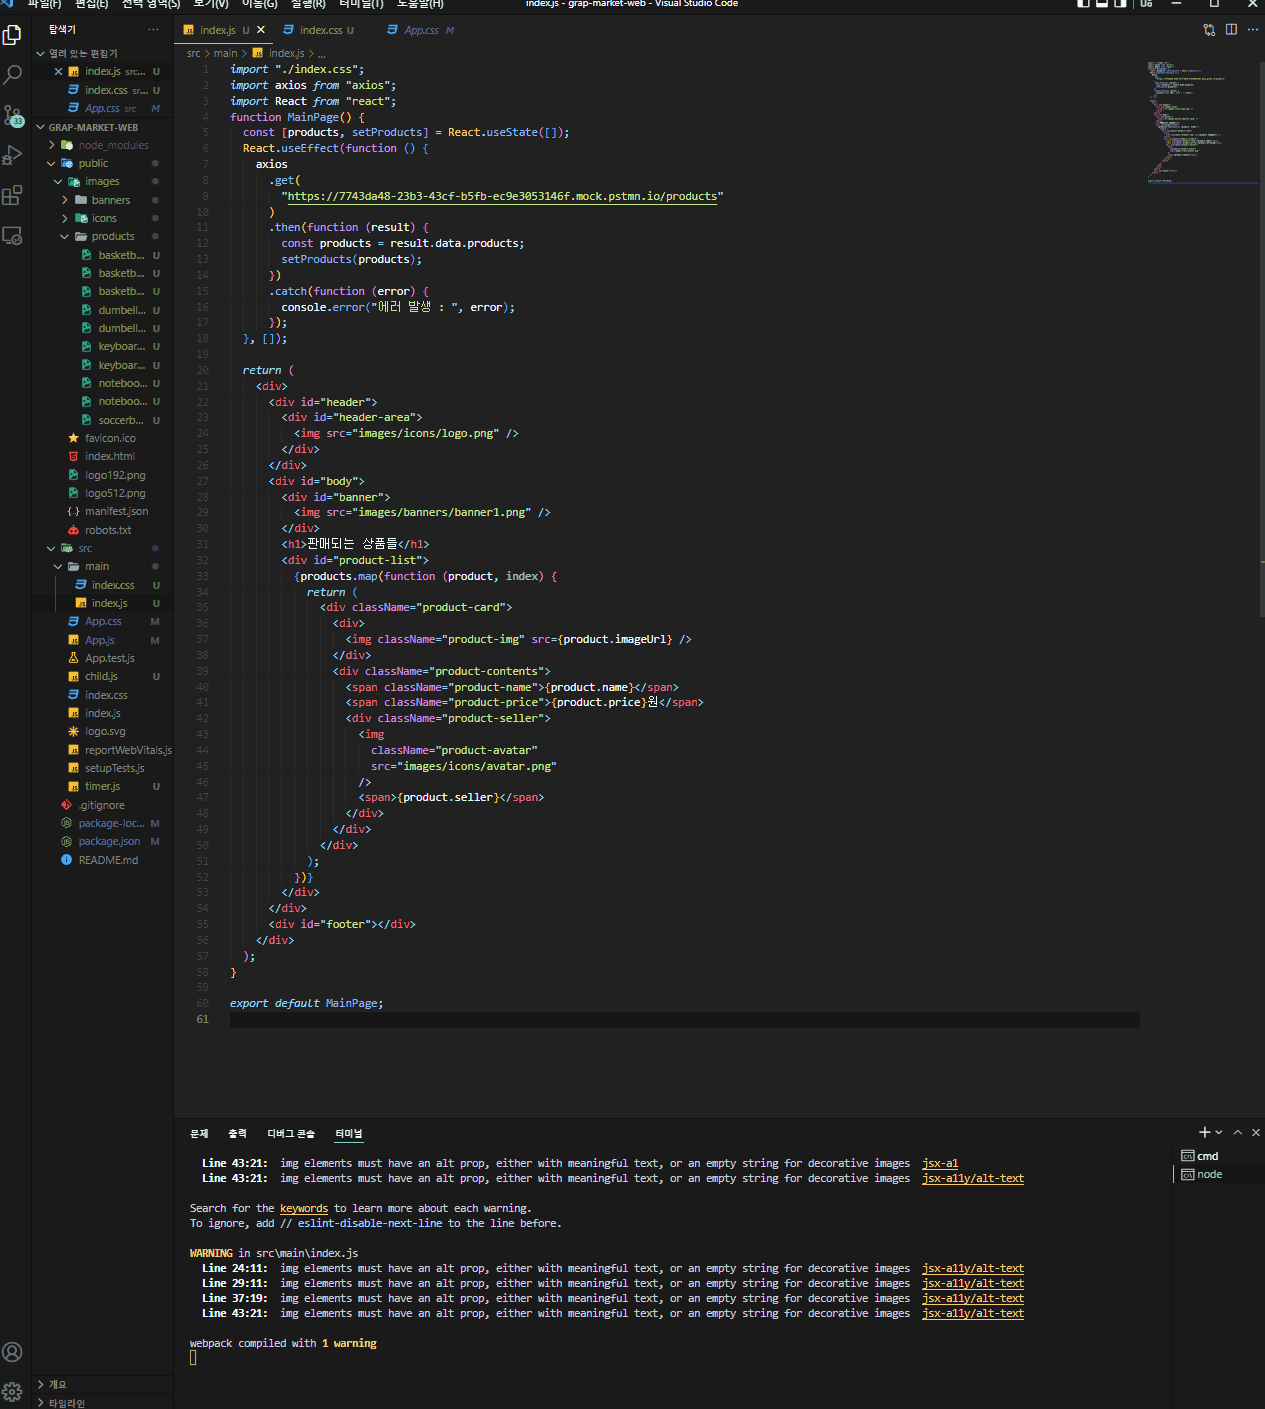This screenshot has width=1265, height=1409.
Task: Close the index.js editor tab
Action: tap(261, 30)
